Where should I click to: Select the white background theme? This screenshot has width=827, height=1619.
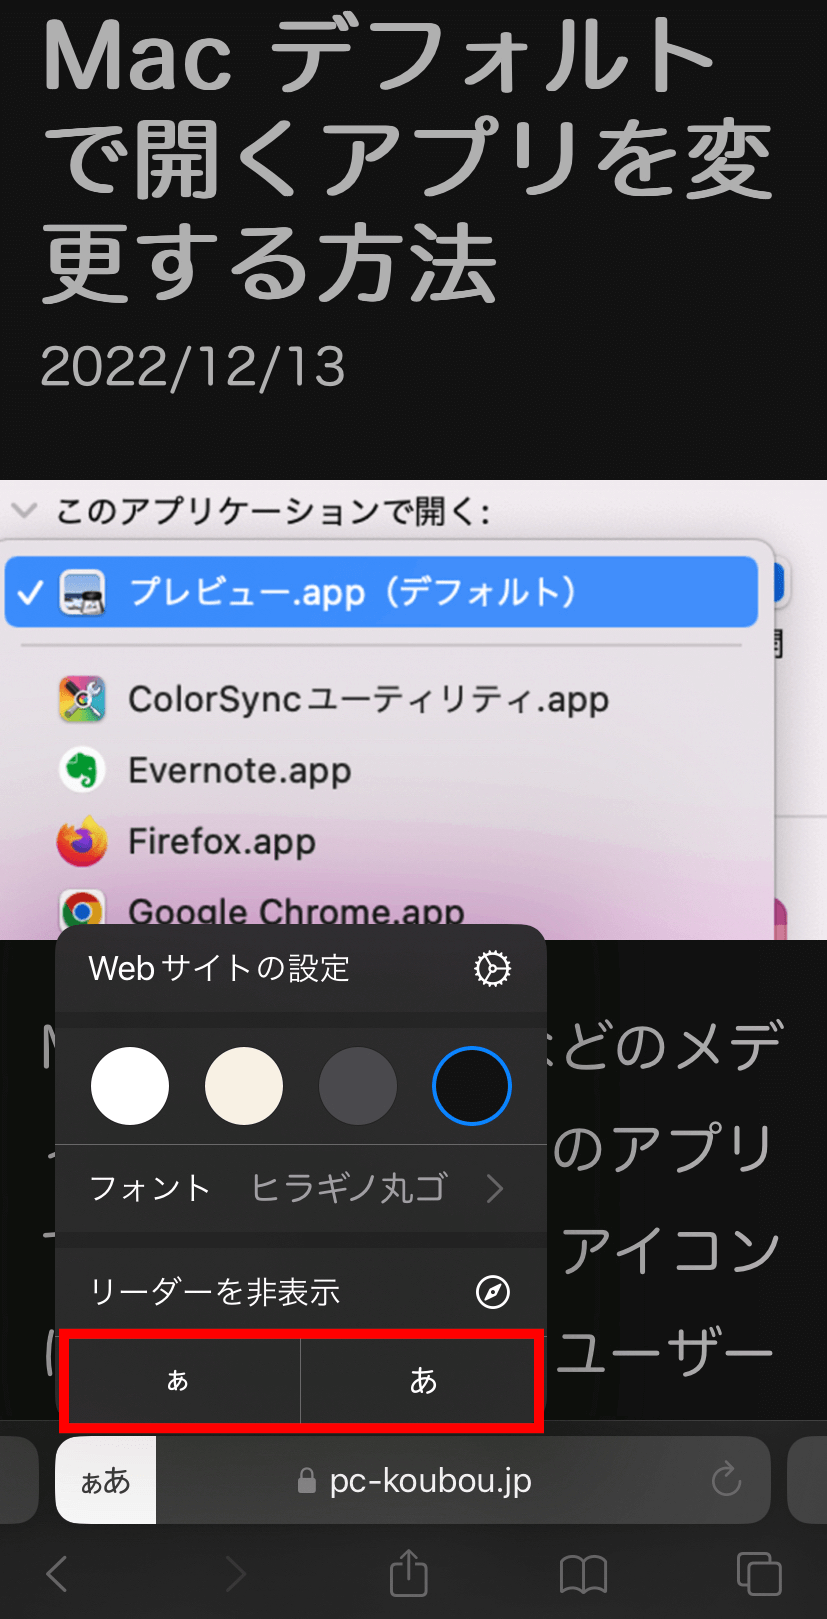(130, 1086)
